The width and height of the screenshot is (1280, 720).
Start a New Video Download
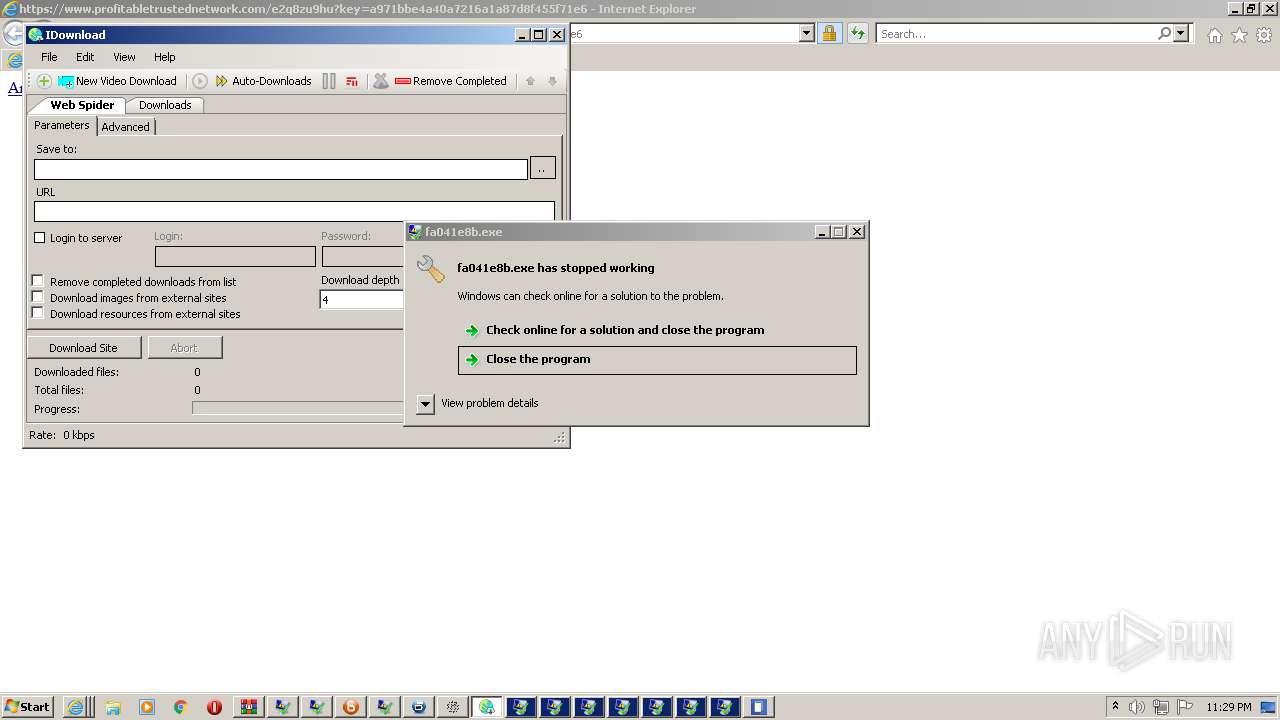point(117,81)
